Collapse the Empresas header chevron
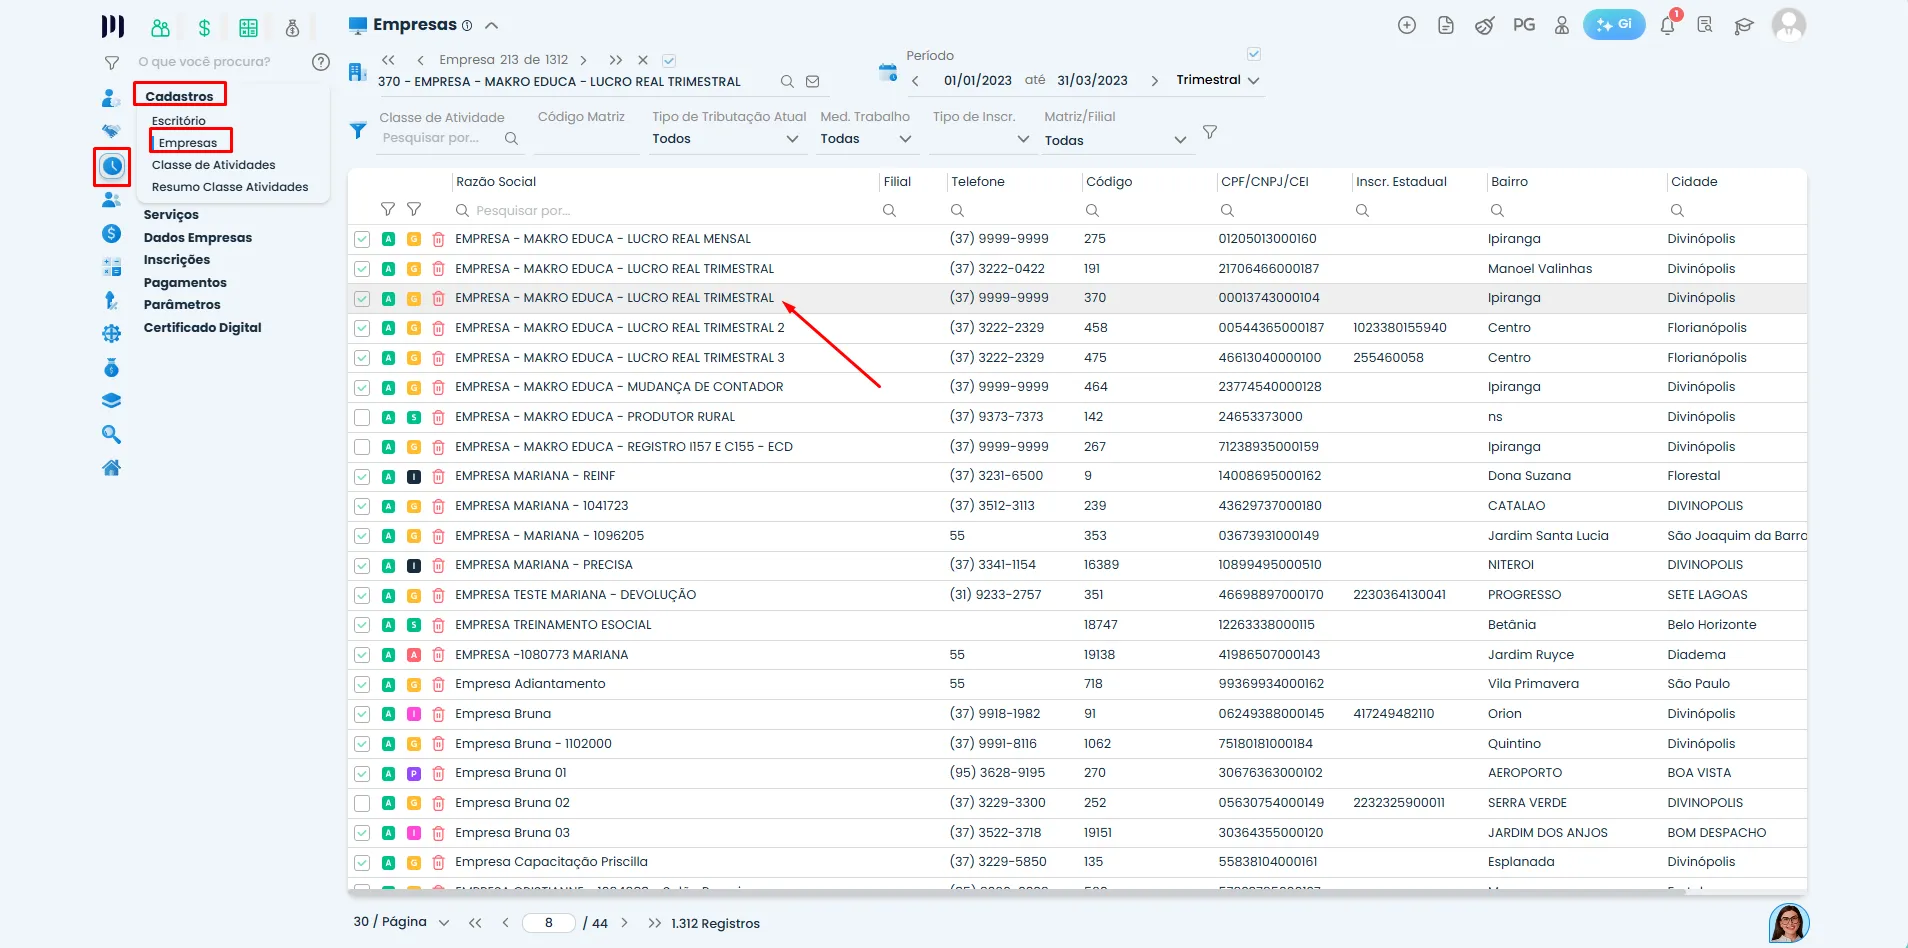The image size is (1908, 948). 491,26
